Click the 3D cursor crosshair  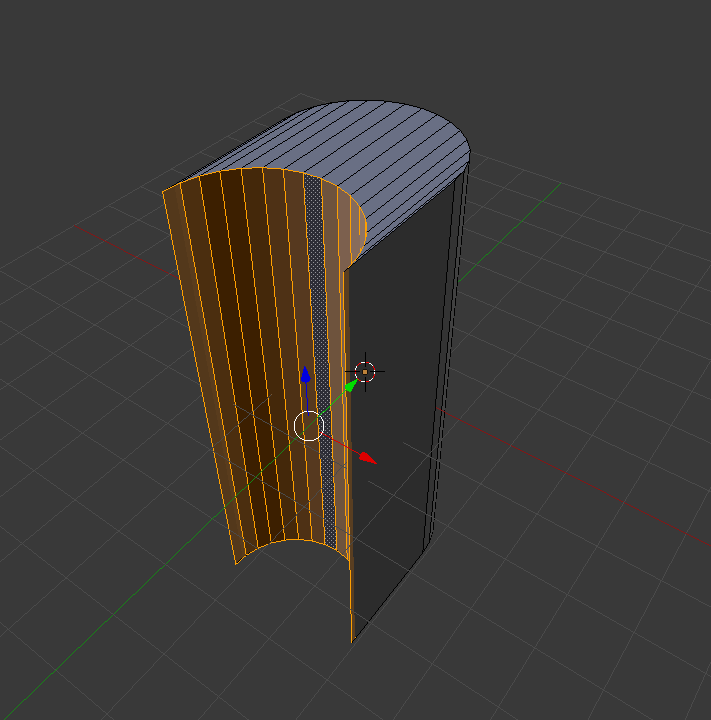point(365,372)
